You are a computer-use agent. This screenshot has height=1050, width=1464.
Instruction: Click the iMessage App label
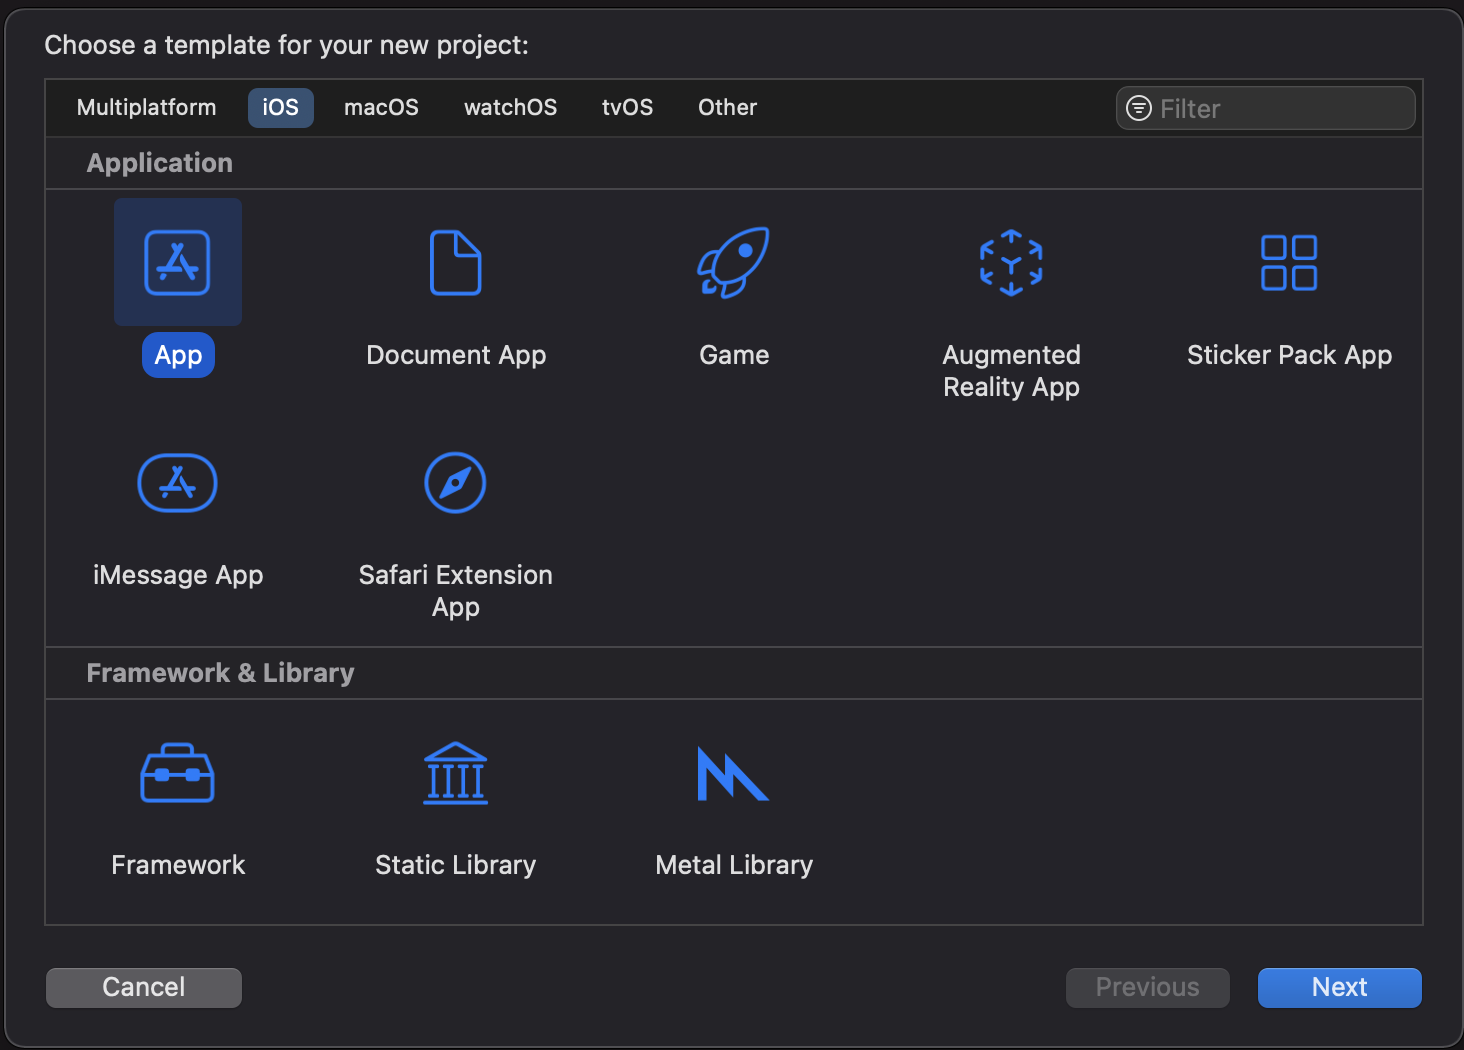pos(178,575)
